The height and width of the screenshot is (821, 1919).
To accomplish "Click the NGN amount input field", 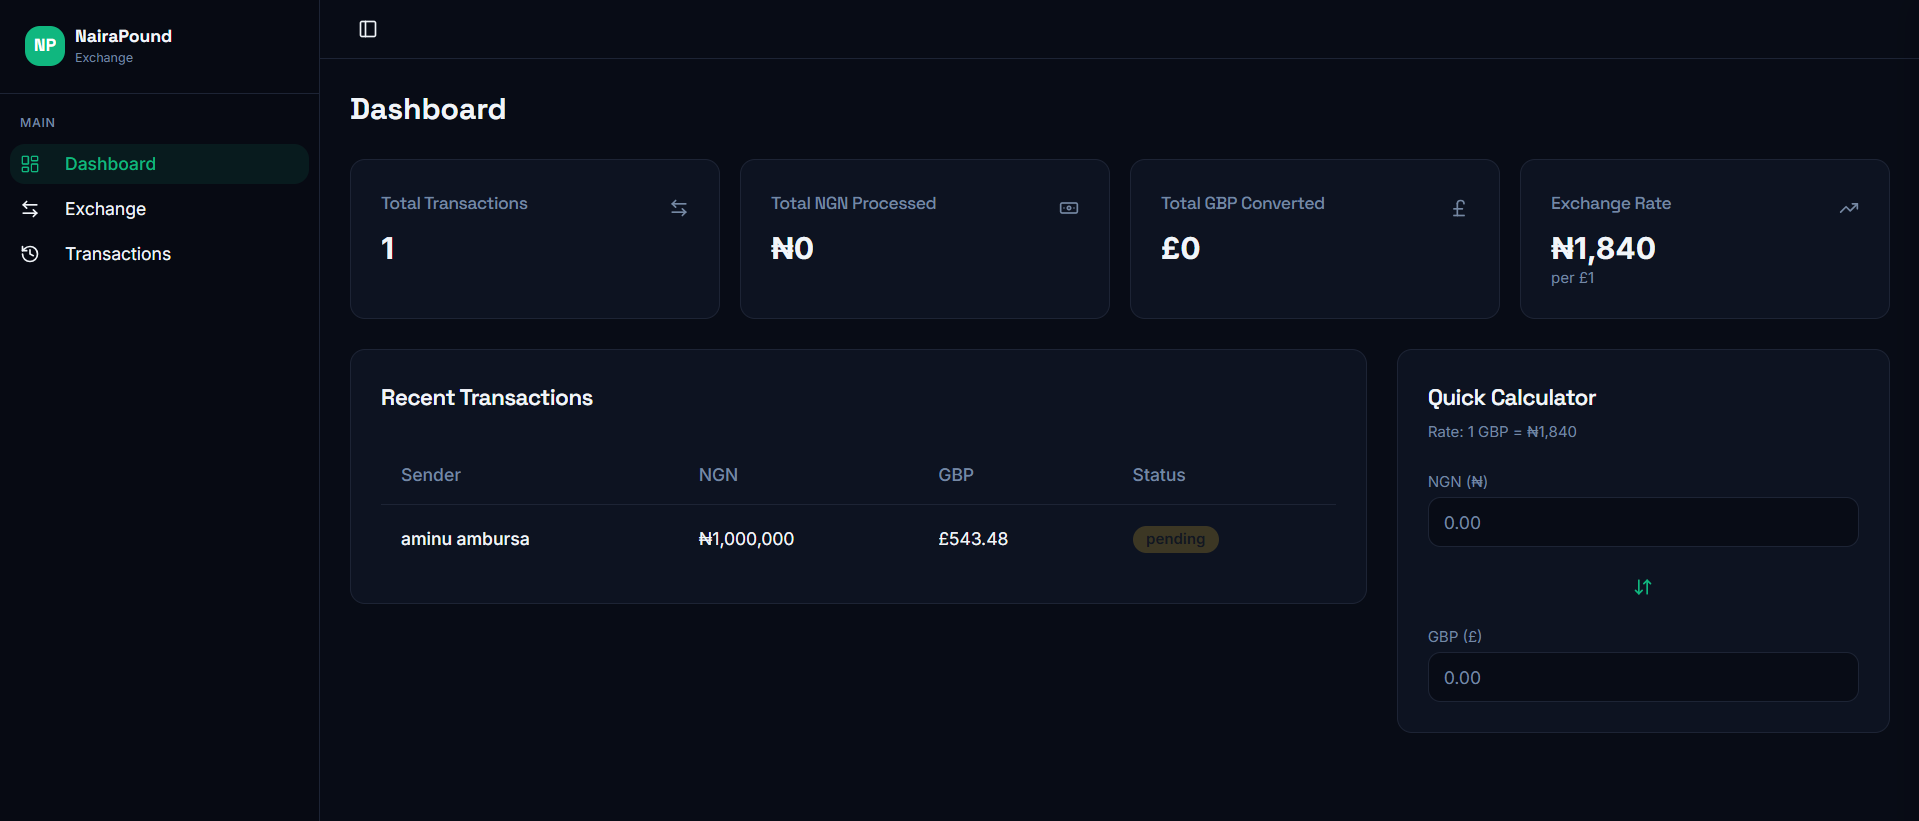I will point(1643,522).
